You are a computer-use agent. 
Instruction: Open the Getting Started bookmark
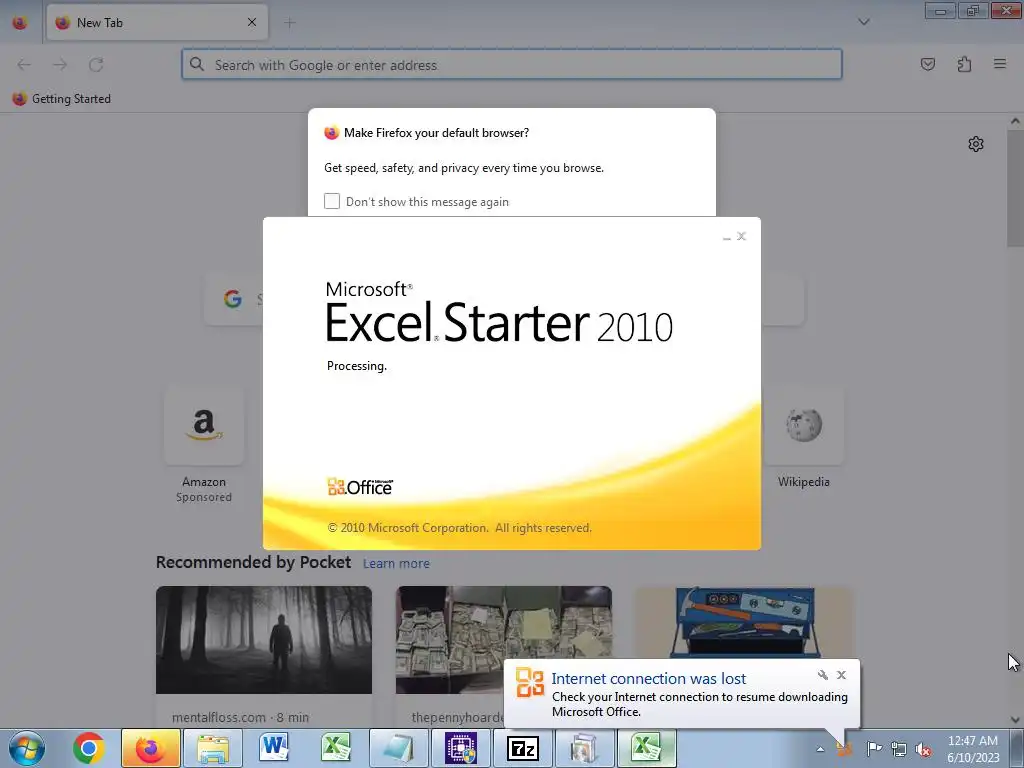(x=62, y=99)
